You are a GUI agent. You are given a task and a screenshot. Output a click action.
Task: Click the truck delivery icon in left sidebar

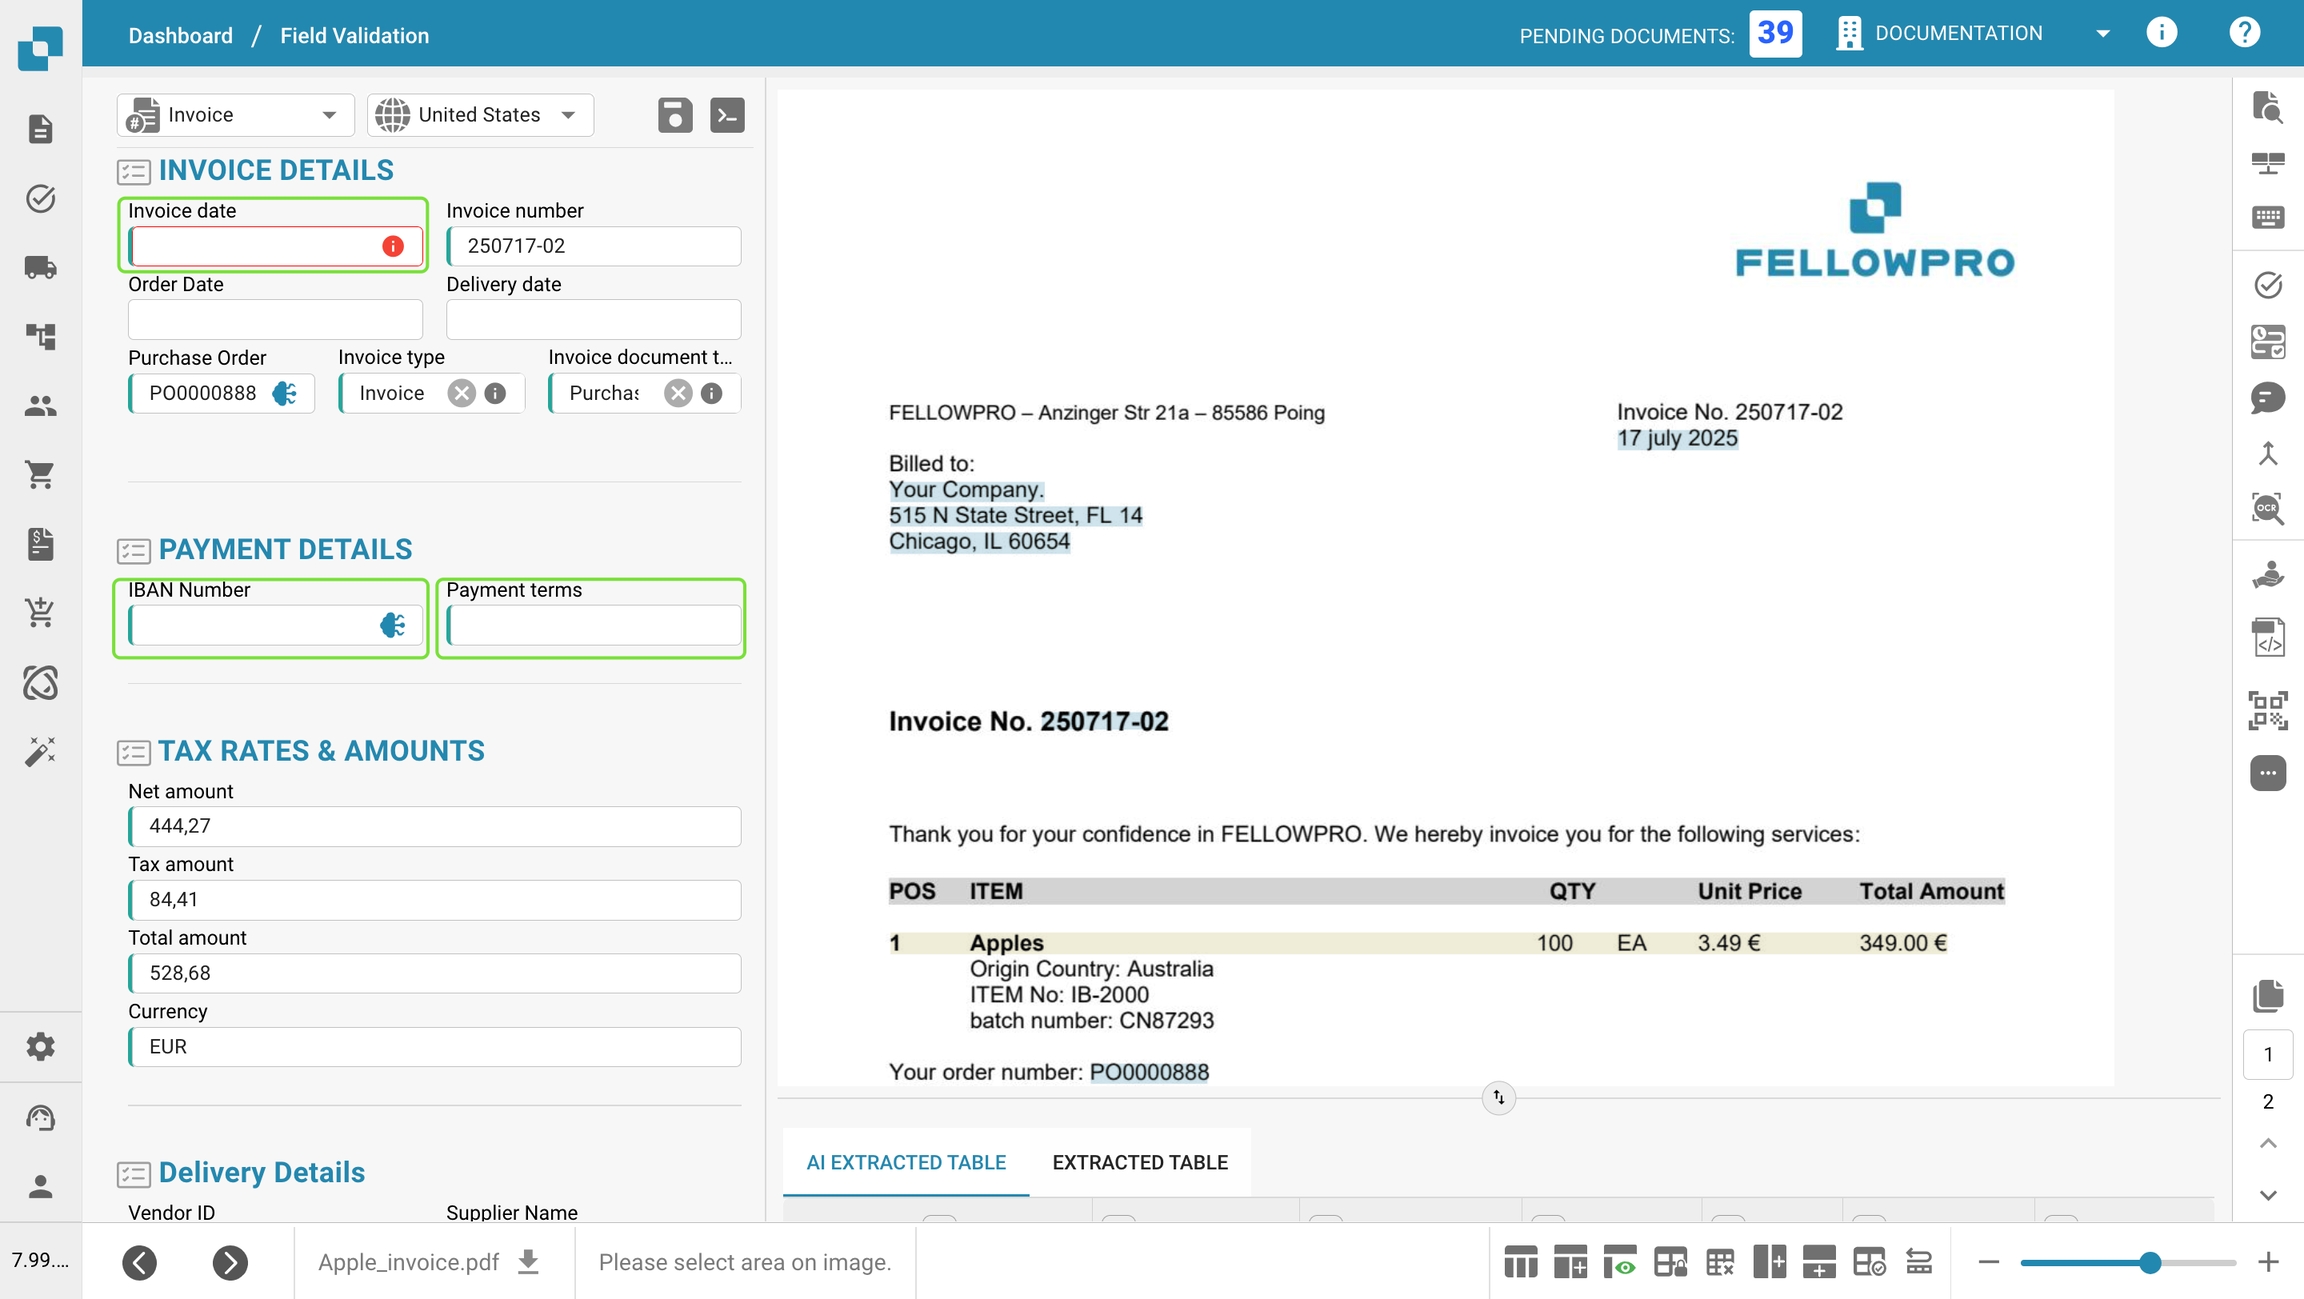[x=40, y=267]
